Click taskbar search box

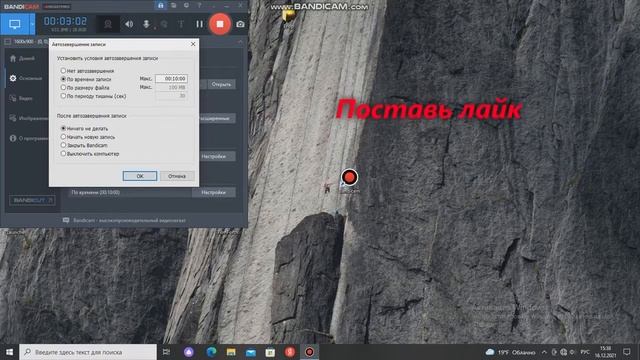pos(88,352)
